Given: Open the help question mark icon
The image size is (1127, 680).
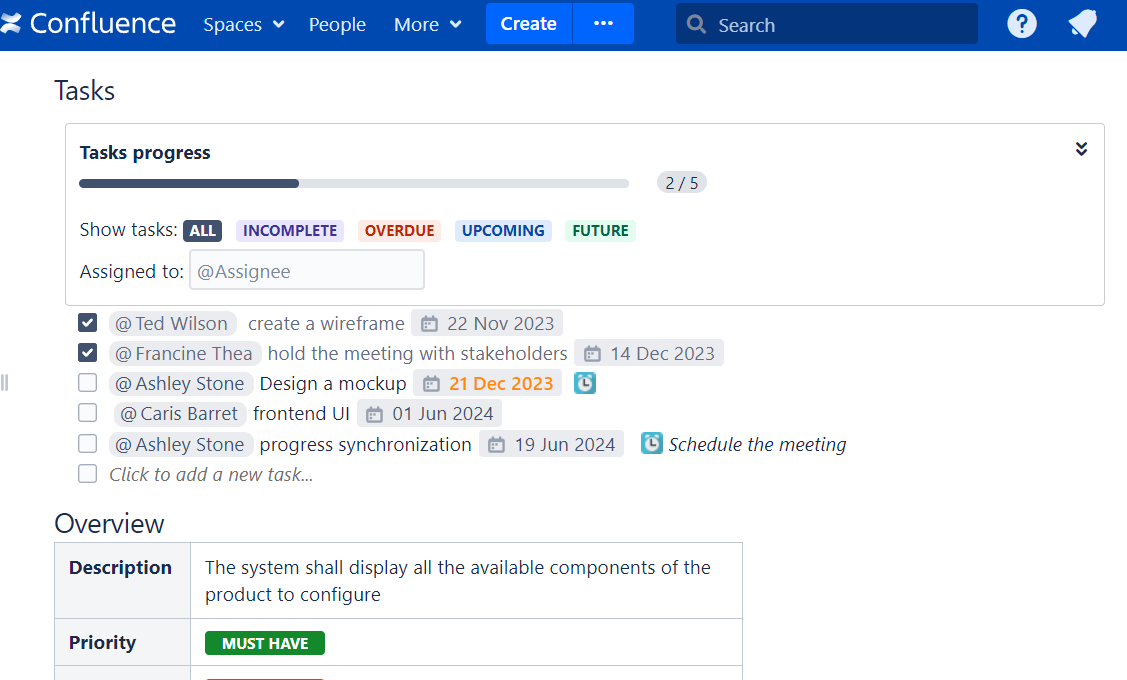Looking at the screenshot, I should tap(1021, 23).
